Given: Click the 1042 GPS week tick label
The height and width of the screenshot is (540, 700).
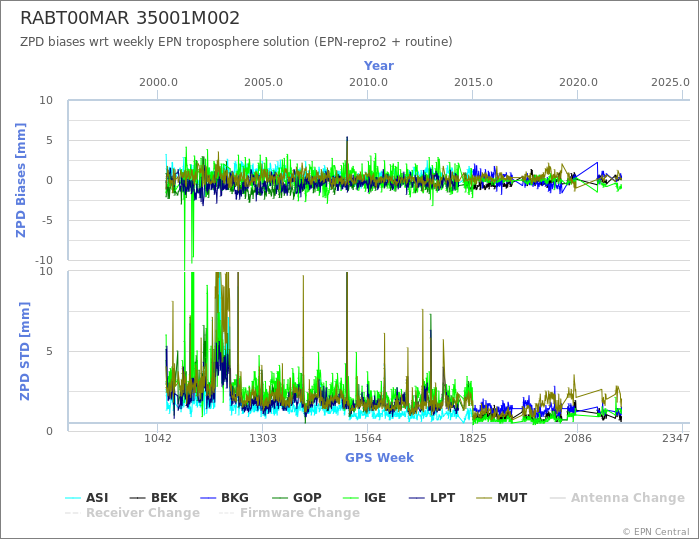Looking at the screenshot, I should tap(158, 438).
